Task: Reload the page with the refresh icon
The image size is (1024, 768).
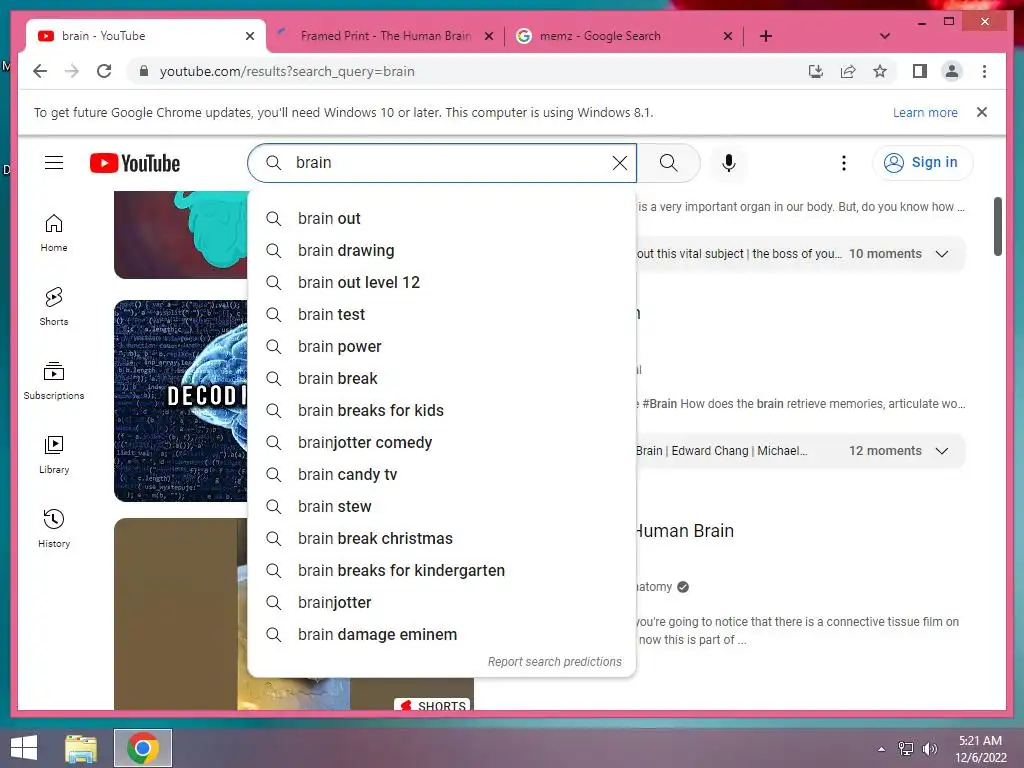Action: pos(104,71)
